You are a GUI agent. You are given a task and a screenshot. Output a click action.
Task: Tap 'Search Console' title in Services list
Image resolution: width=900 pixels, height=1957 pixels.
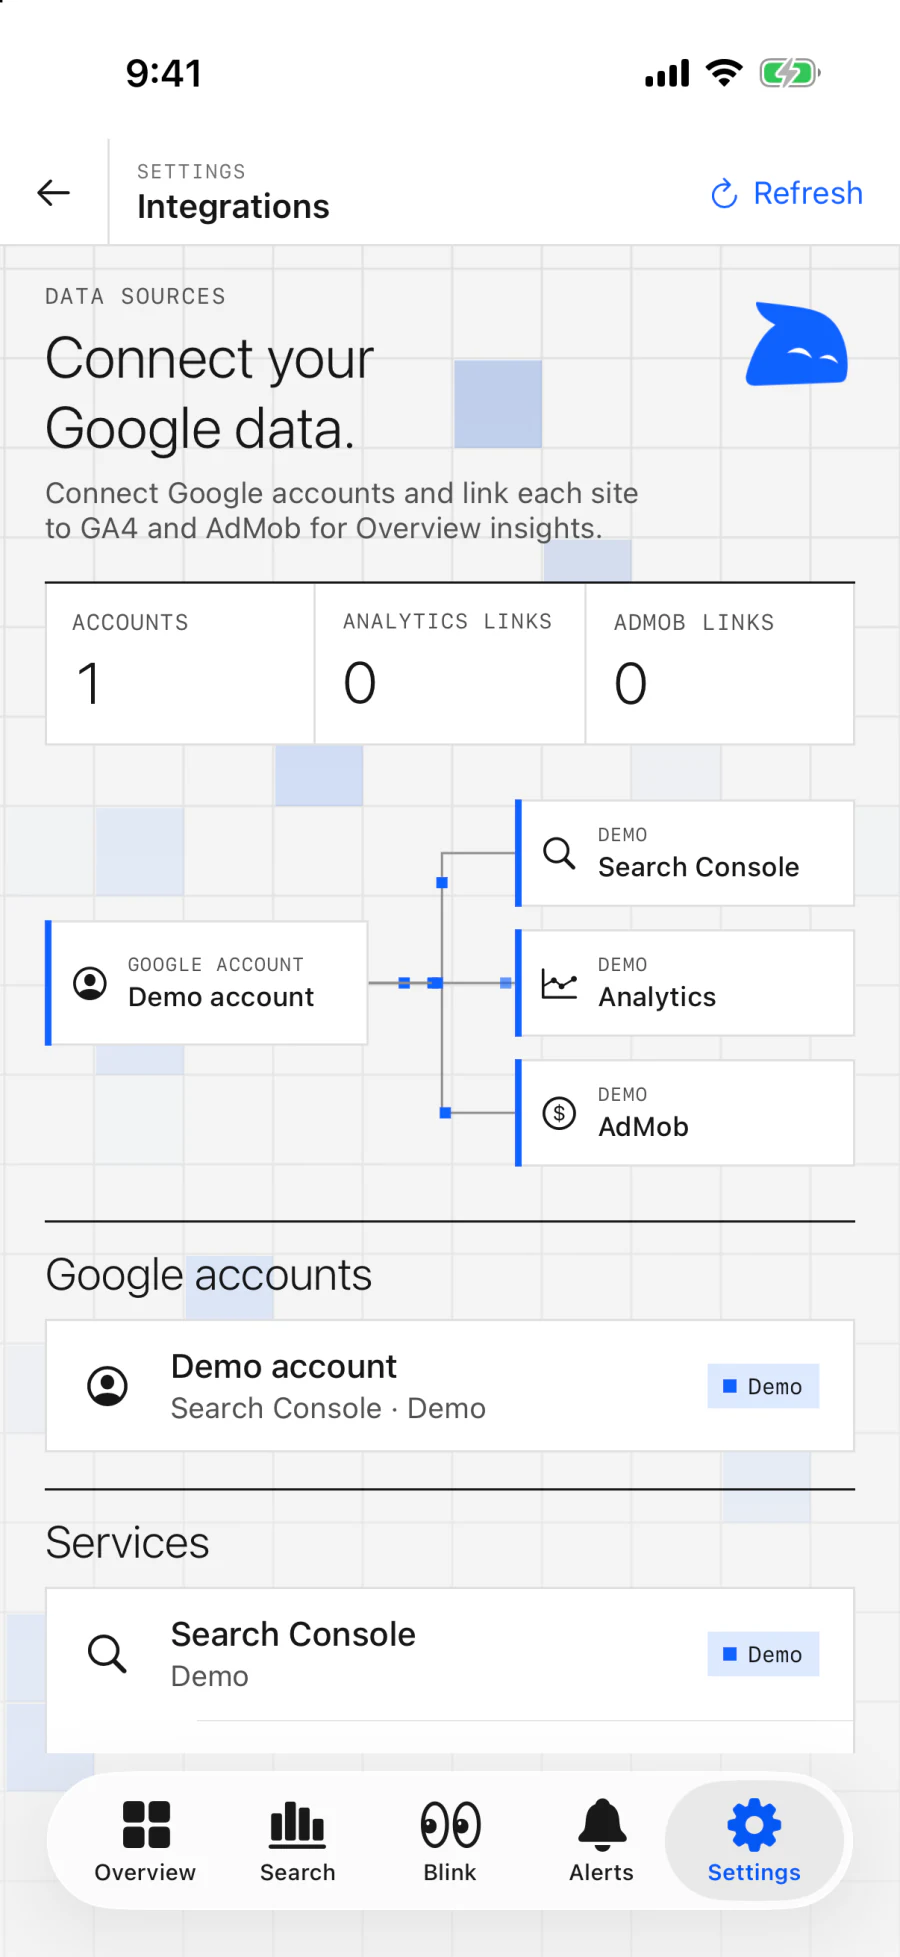coord(293,1634)
